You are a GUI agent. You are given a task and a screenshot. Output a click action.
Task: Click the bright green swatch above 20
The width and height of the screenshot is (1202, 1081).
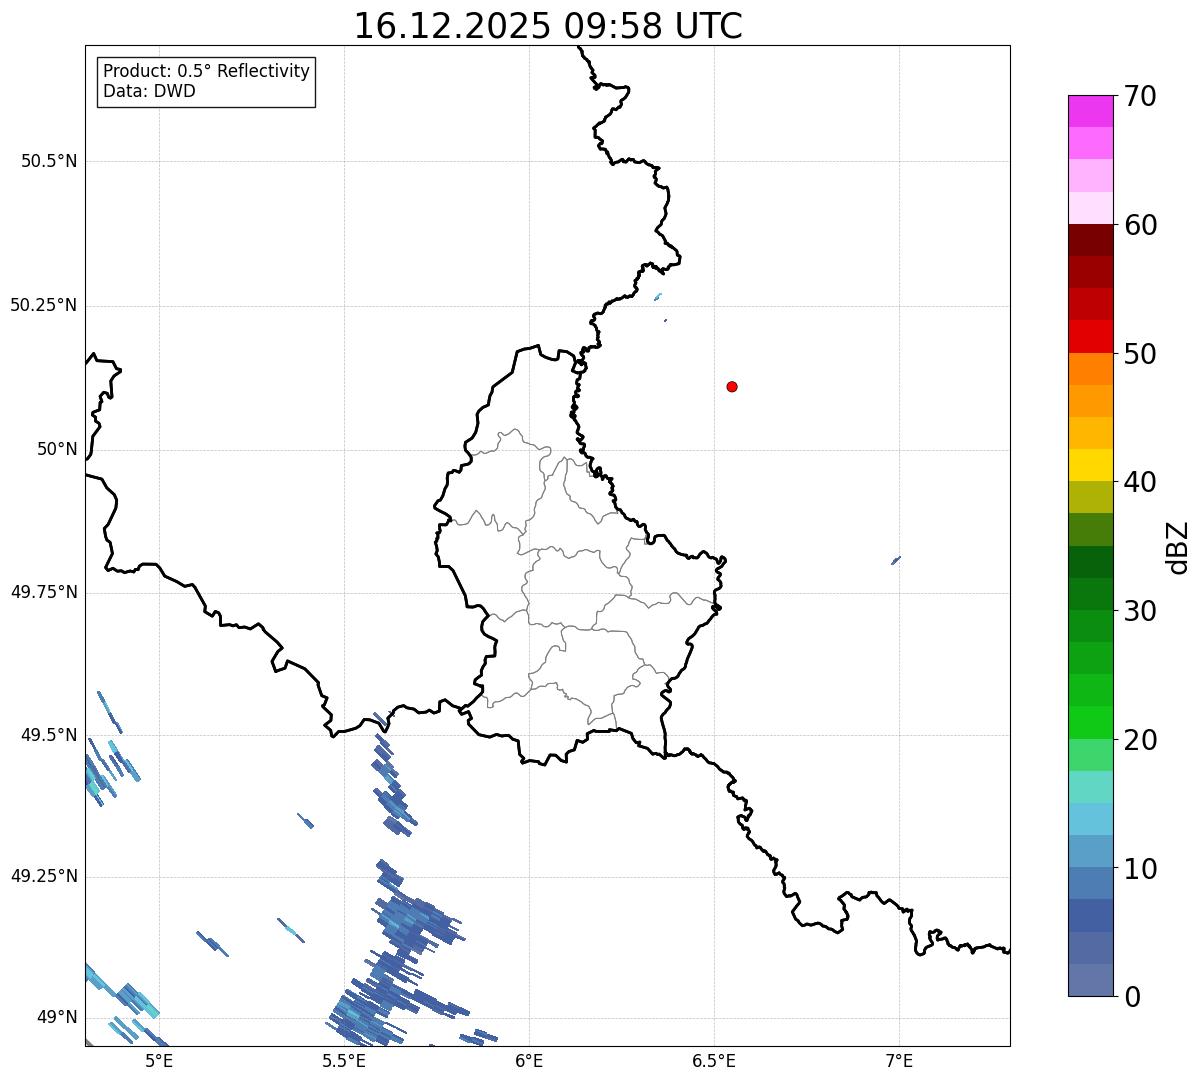(1090, 723)
